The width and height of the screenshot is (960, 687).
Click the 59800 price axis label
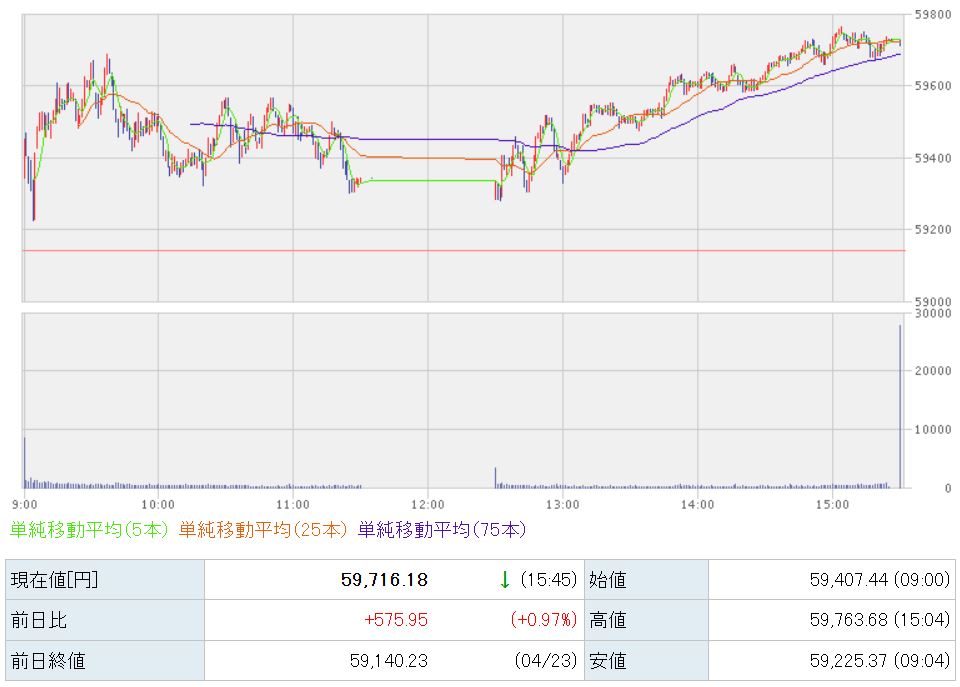[931, 15]
